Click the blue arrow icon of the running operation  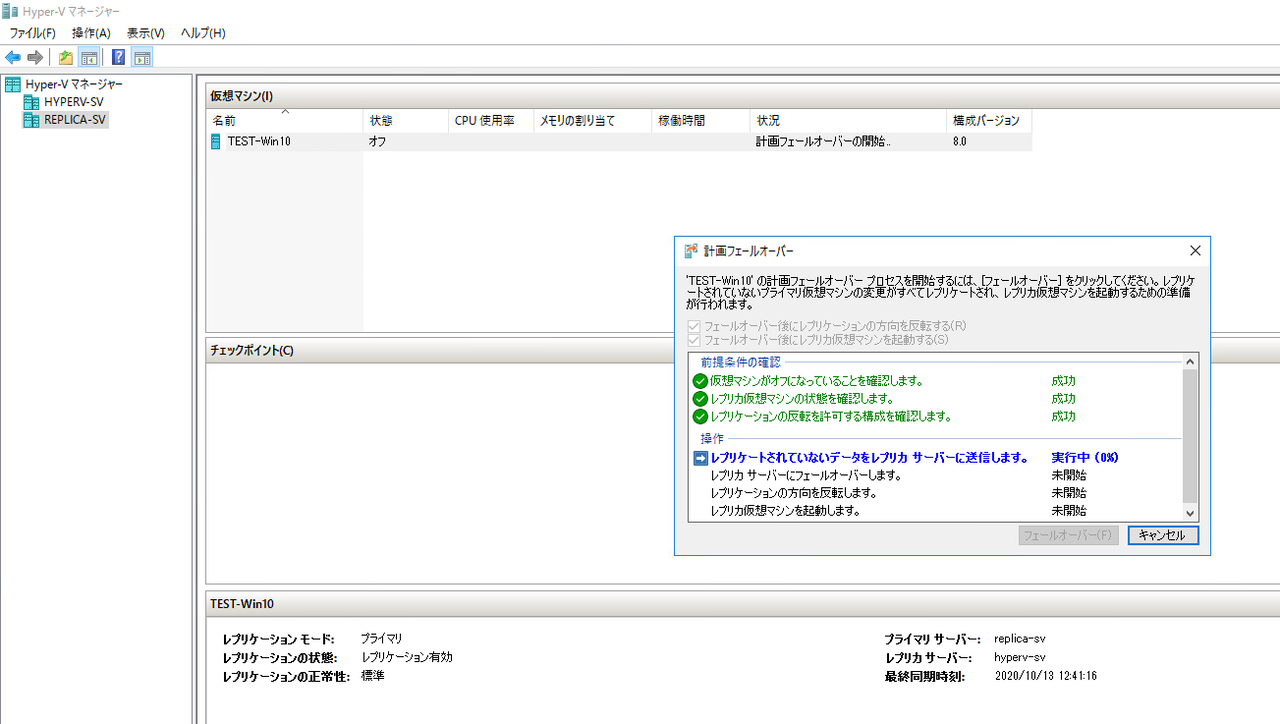(700, 458)
